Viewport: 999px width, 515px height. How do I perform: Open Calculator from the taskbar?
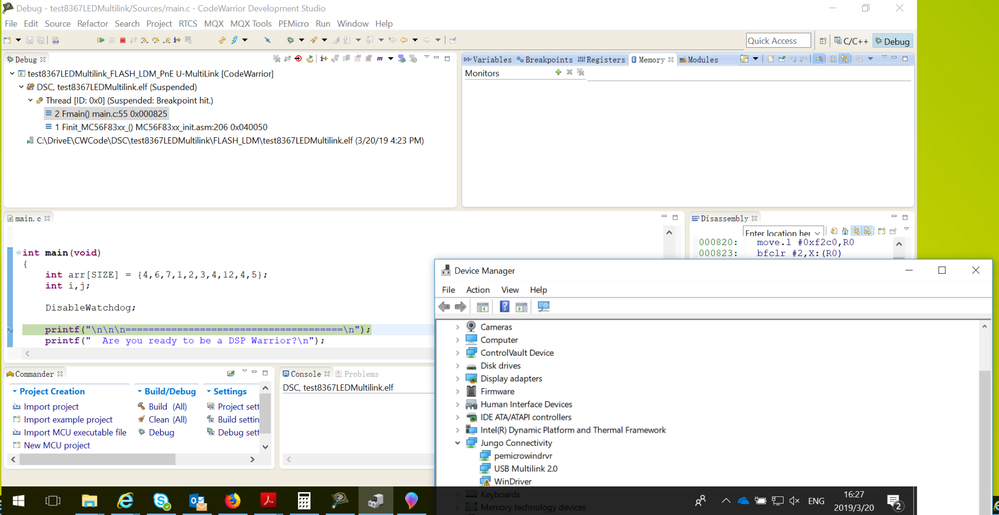click(x=303, y=501)
